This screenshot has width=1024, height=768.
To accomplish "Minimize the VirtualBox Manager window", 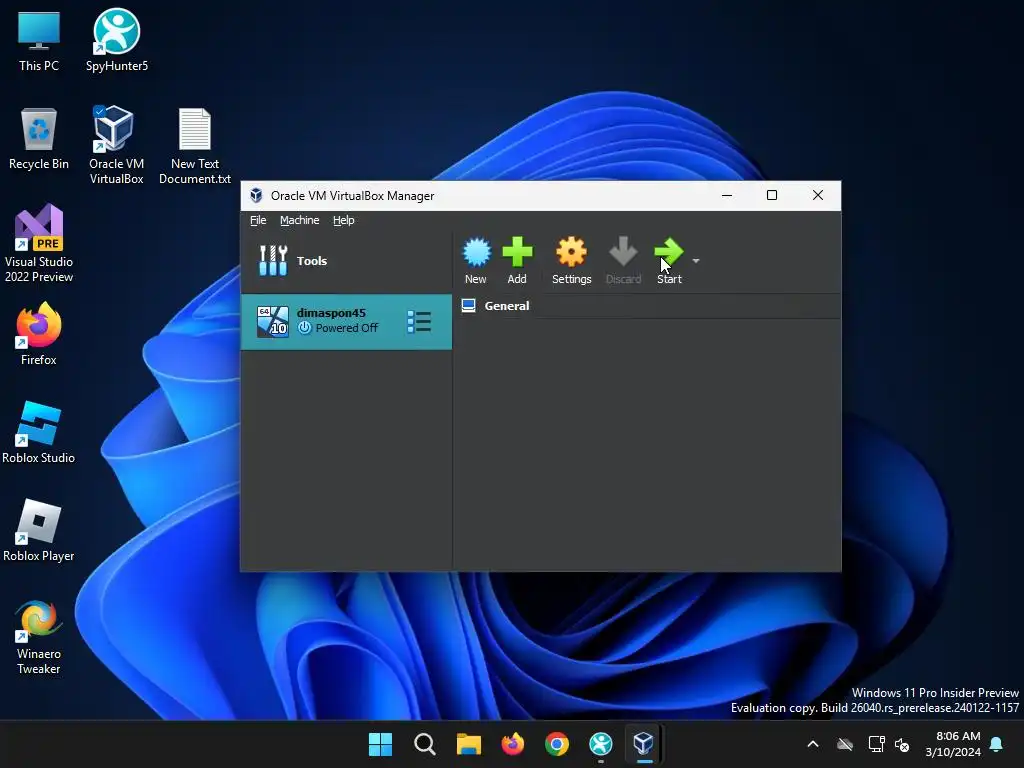I will coord(727,195).
